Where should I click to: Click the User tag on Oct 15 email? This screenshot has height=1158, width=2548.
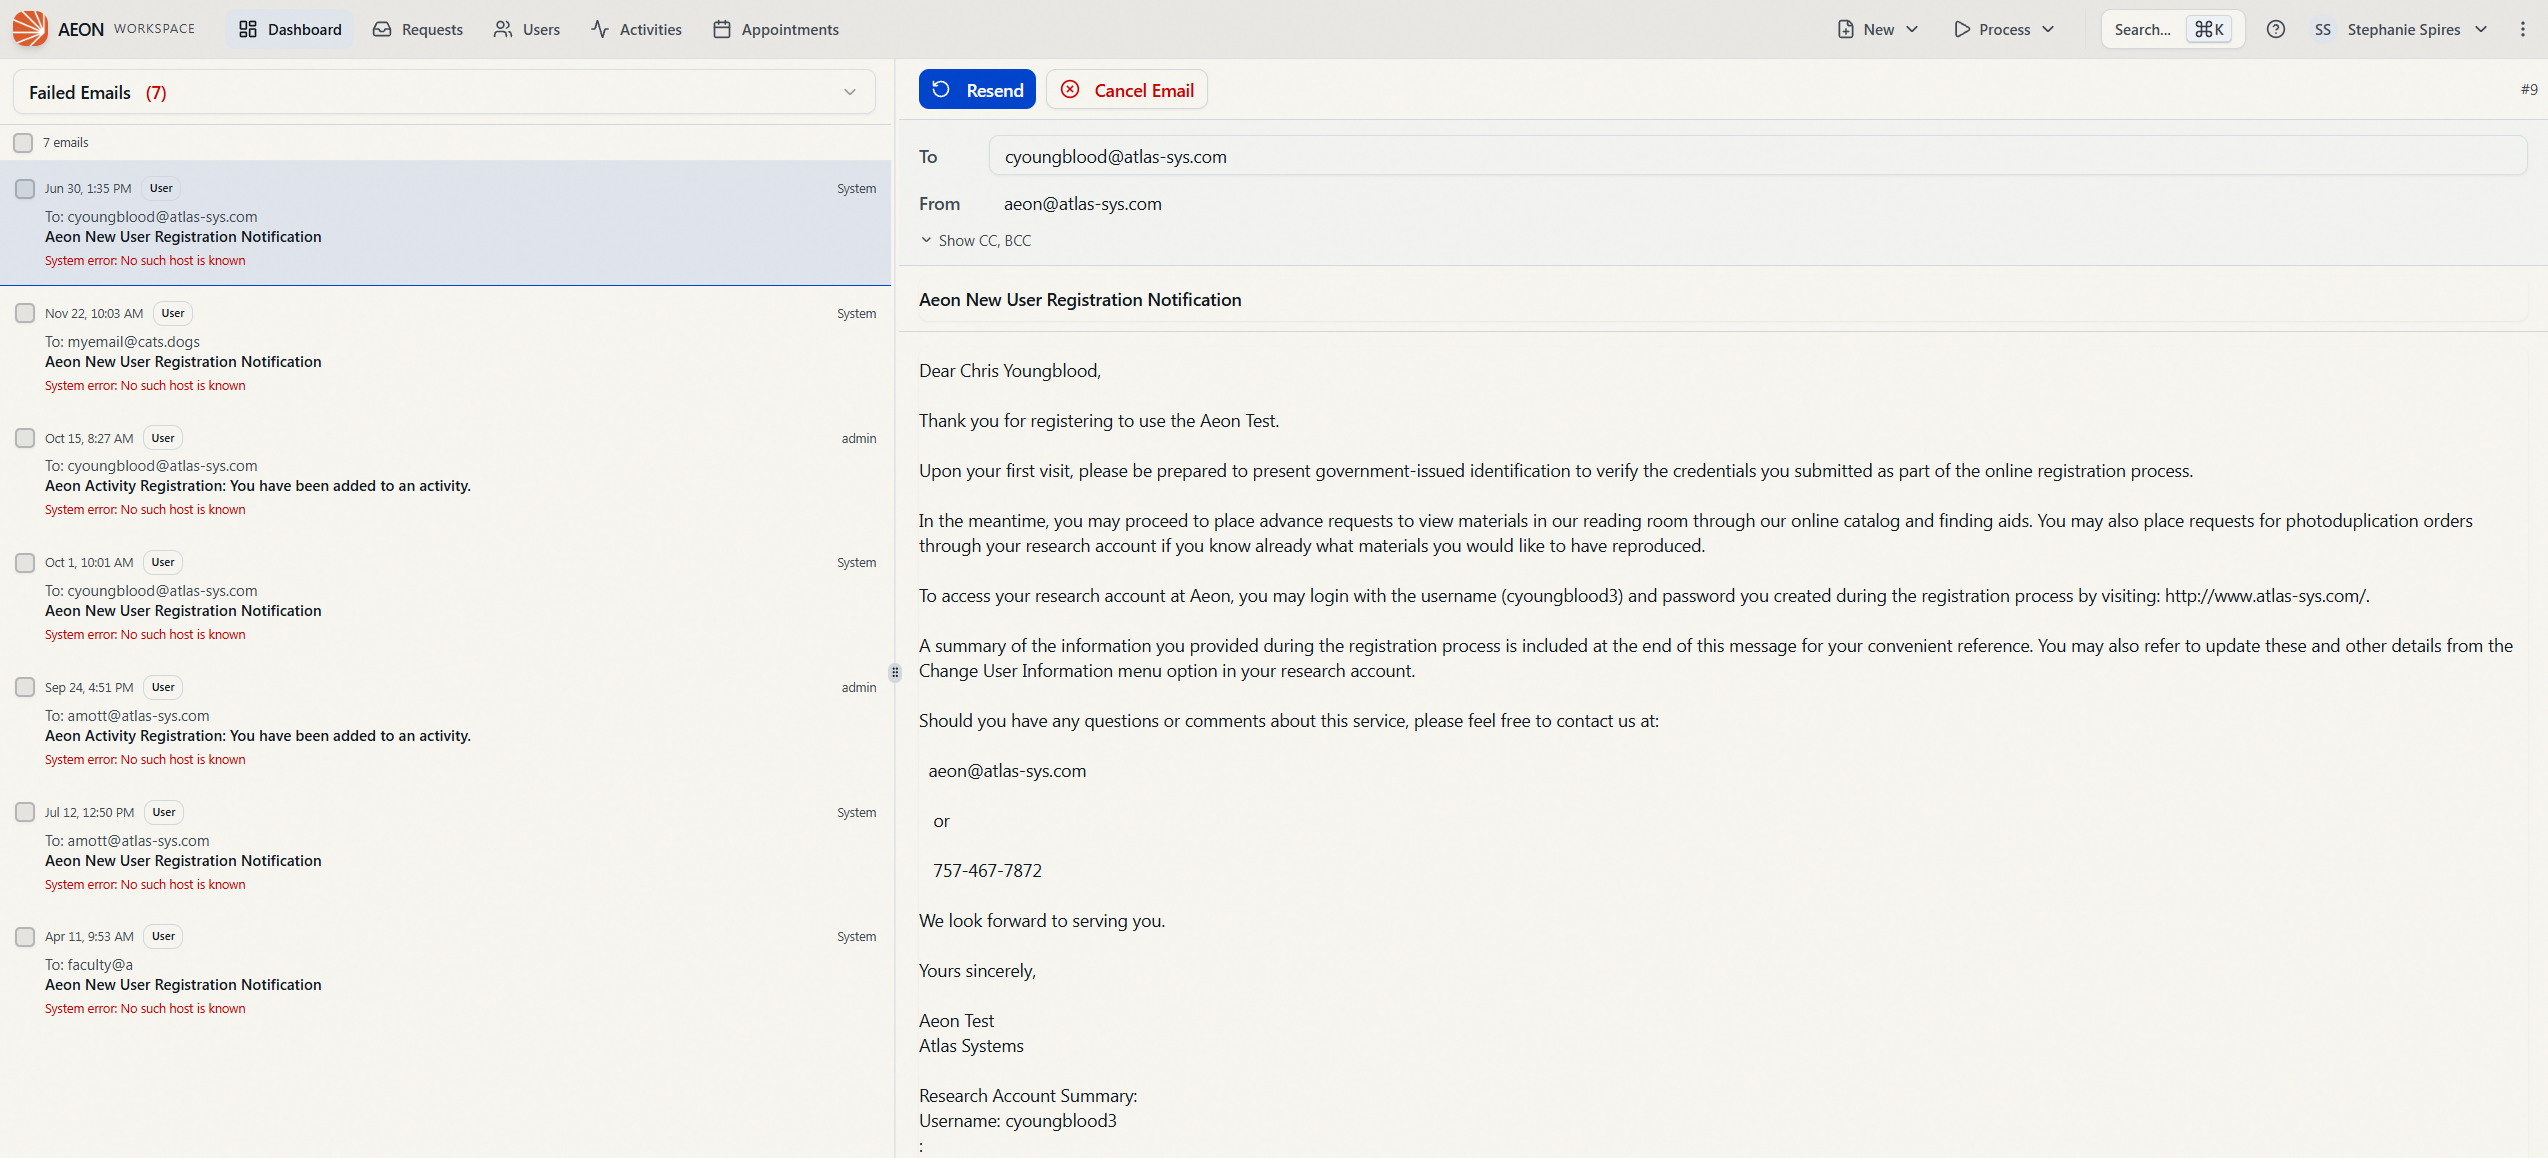(x=163, y=438)
